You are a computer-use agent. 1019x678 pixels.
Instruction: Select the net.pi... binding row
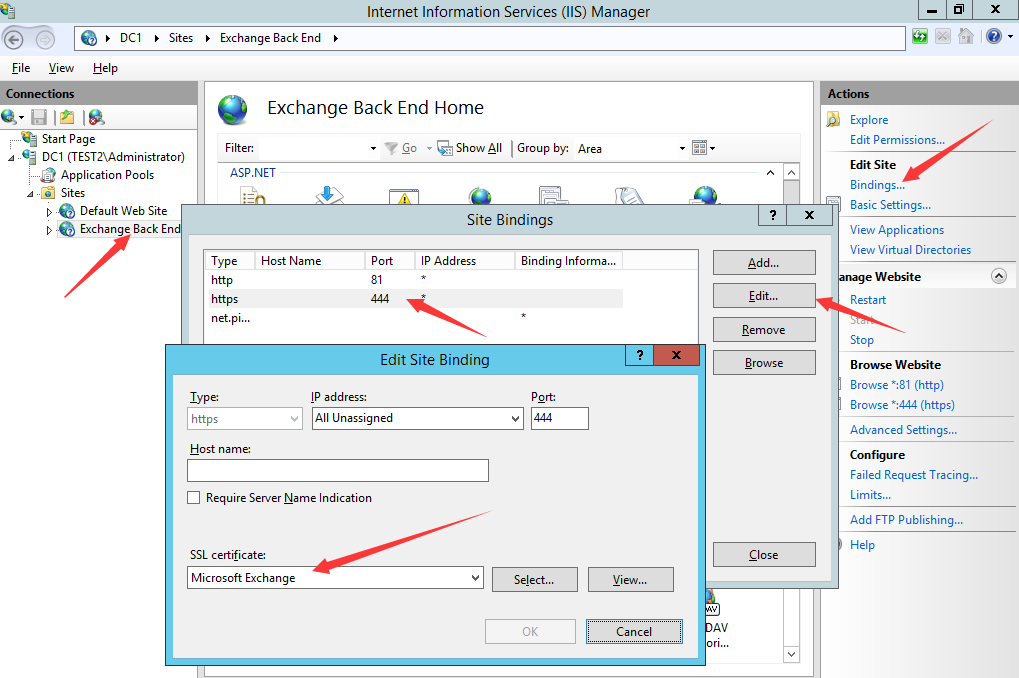tap(414, 318)
